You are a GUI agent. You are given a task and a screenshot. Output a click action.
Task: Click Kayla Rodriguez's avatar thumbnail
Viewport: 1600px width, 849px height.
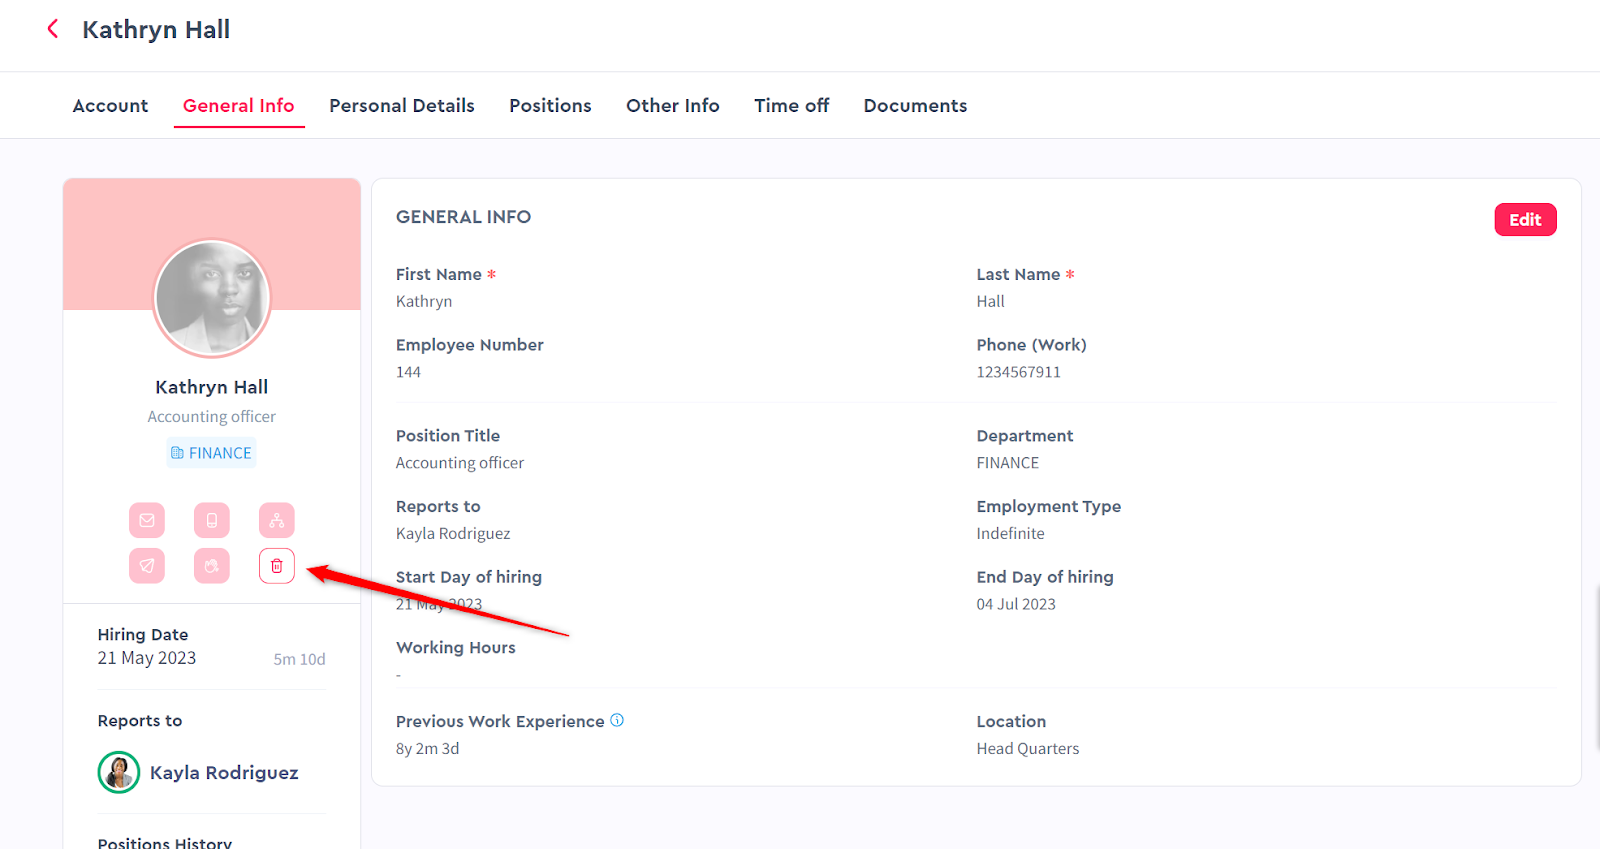(x=119, y=772)
